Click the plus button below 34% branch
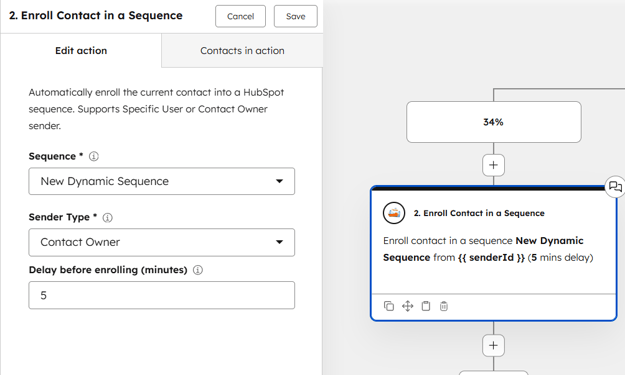The width and height of the screenshot is (625, 375). coord(493,165)
